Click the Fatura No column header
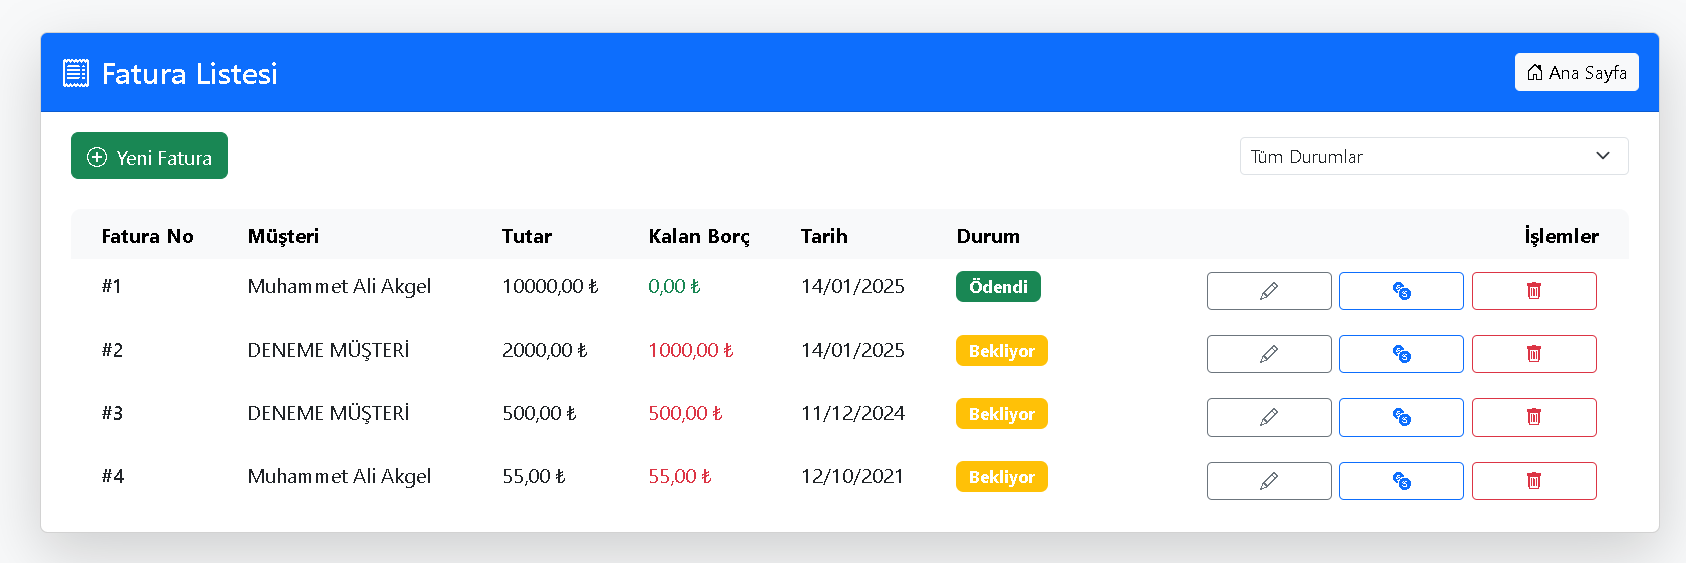The height and width of the screenshot is (563, 1686). pos(147,236)
